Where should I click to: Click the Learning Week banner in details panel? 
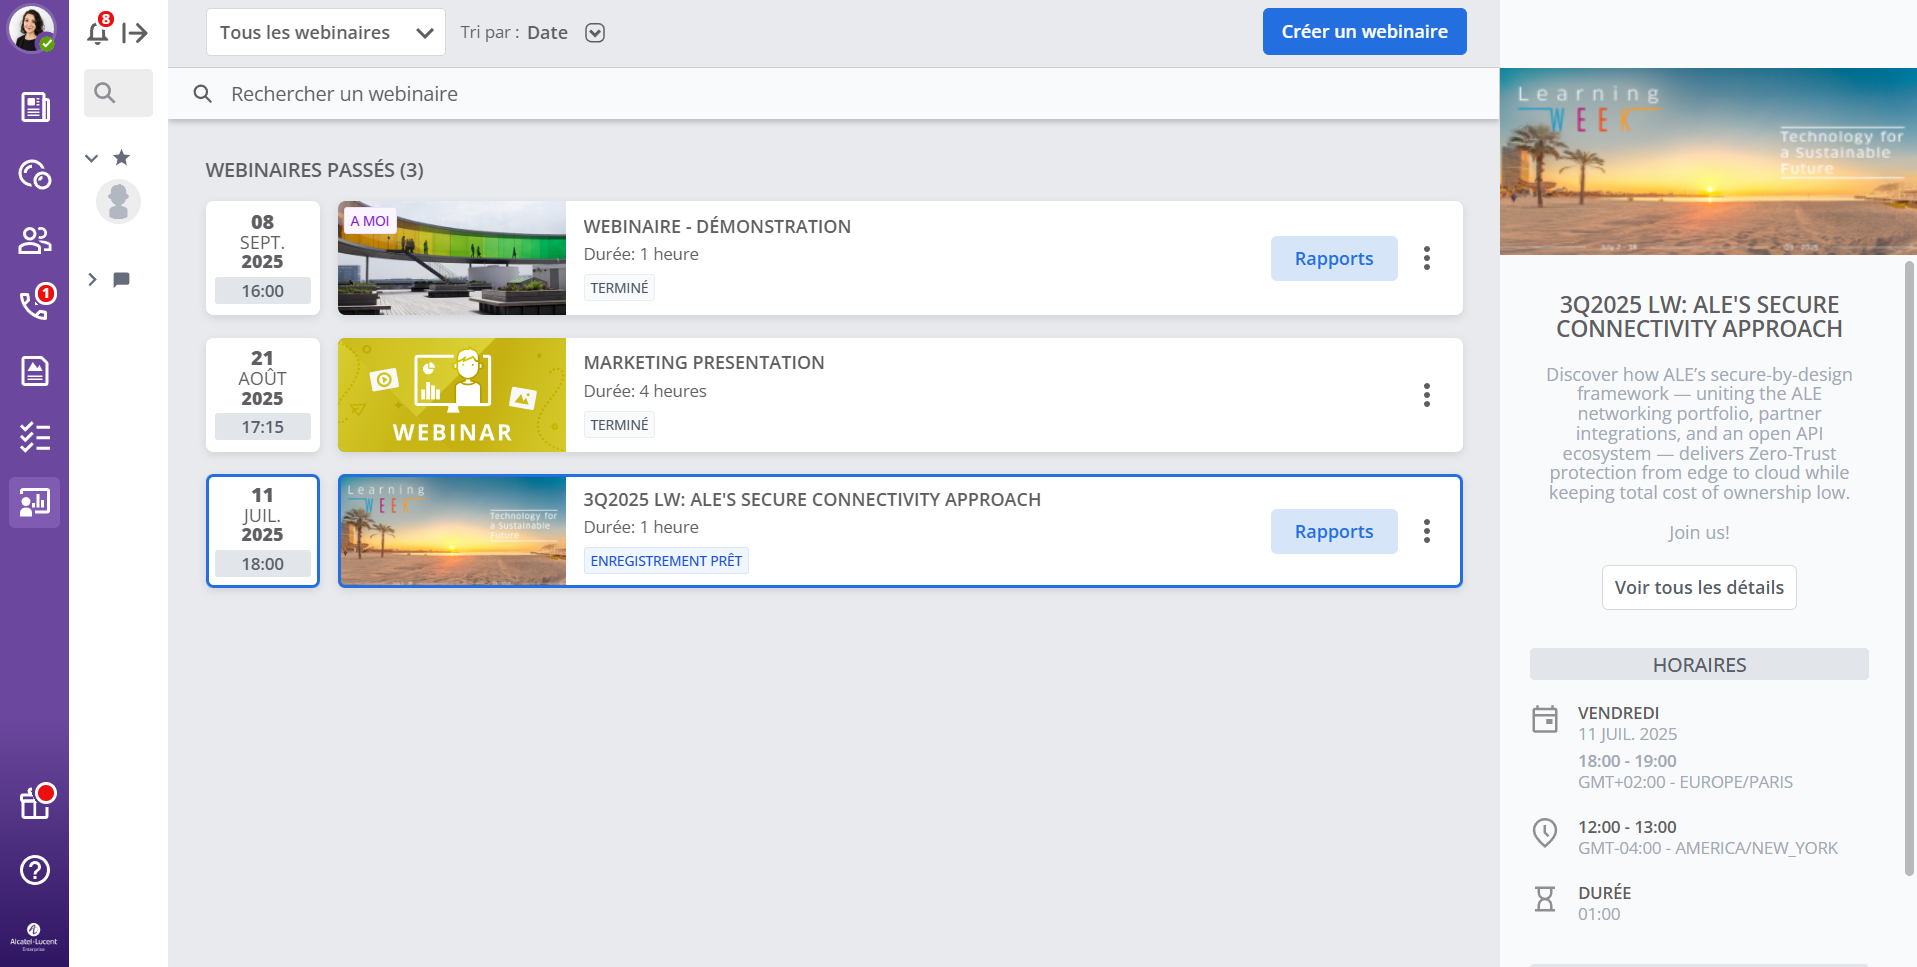tap(1708, 161)
